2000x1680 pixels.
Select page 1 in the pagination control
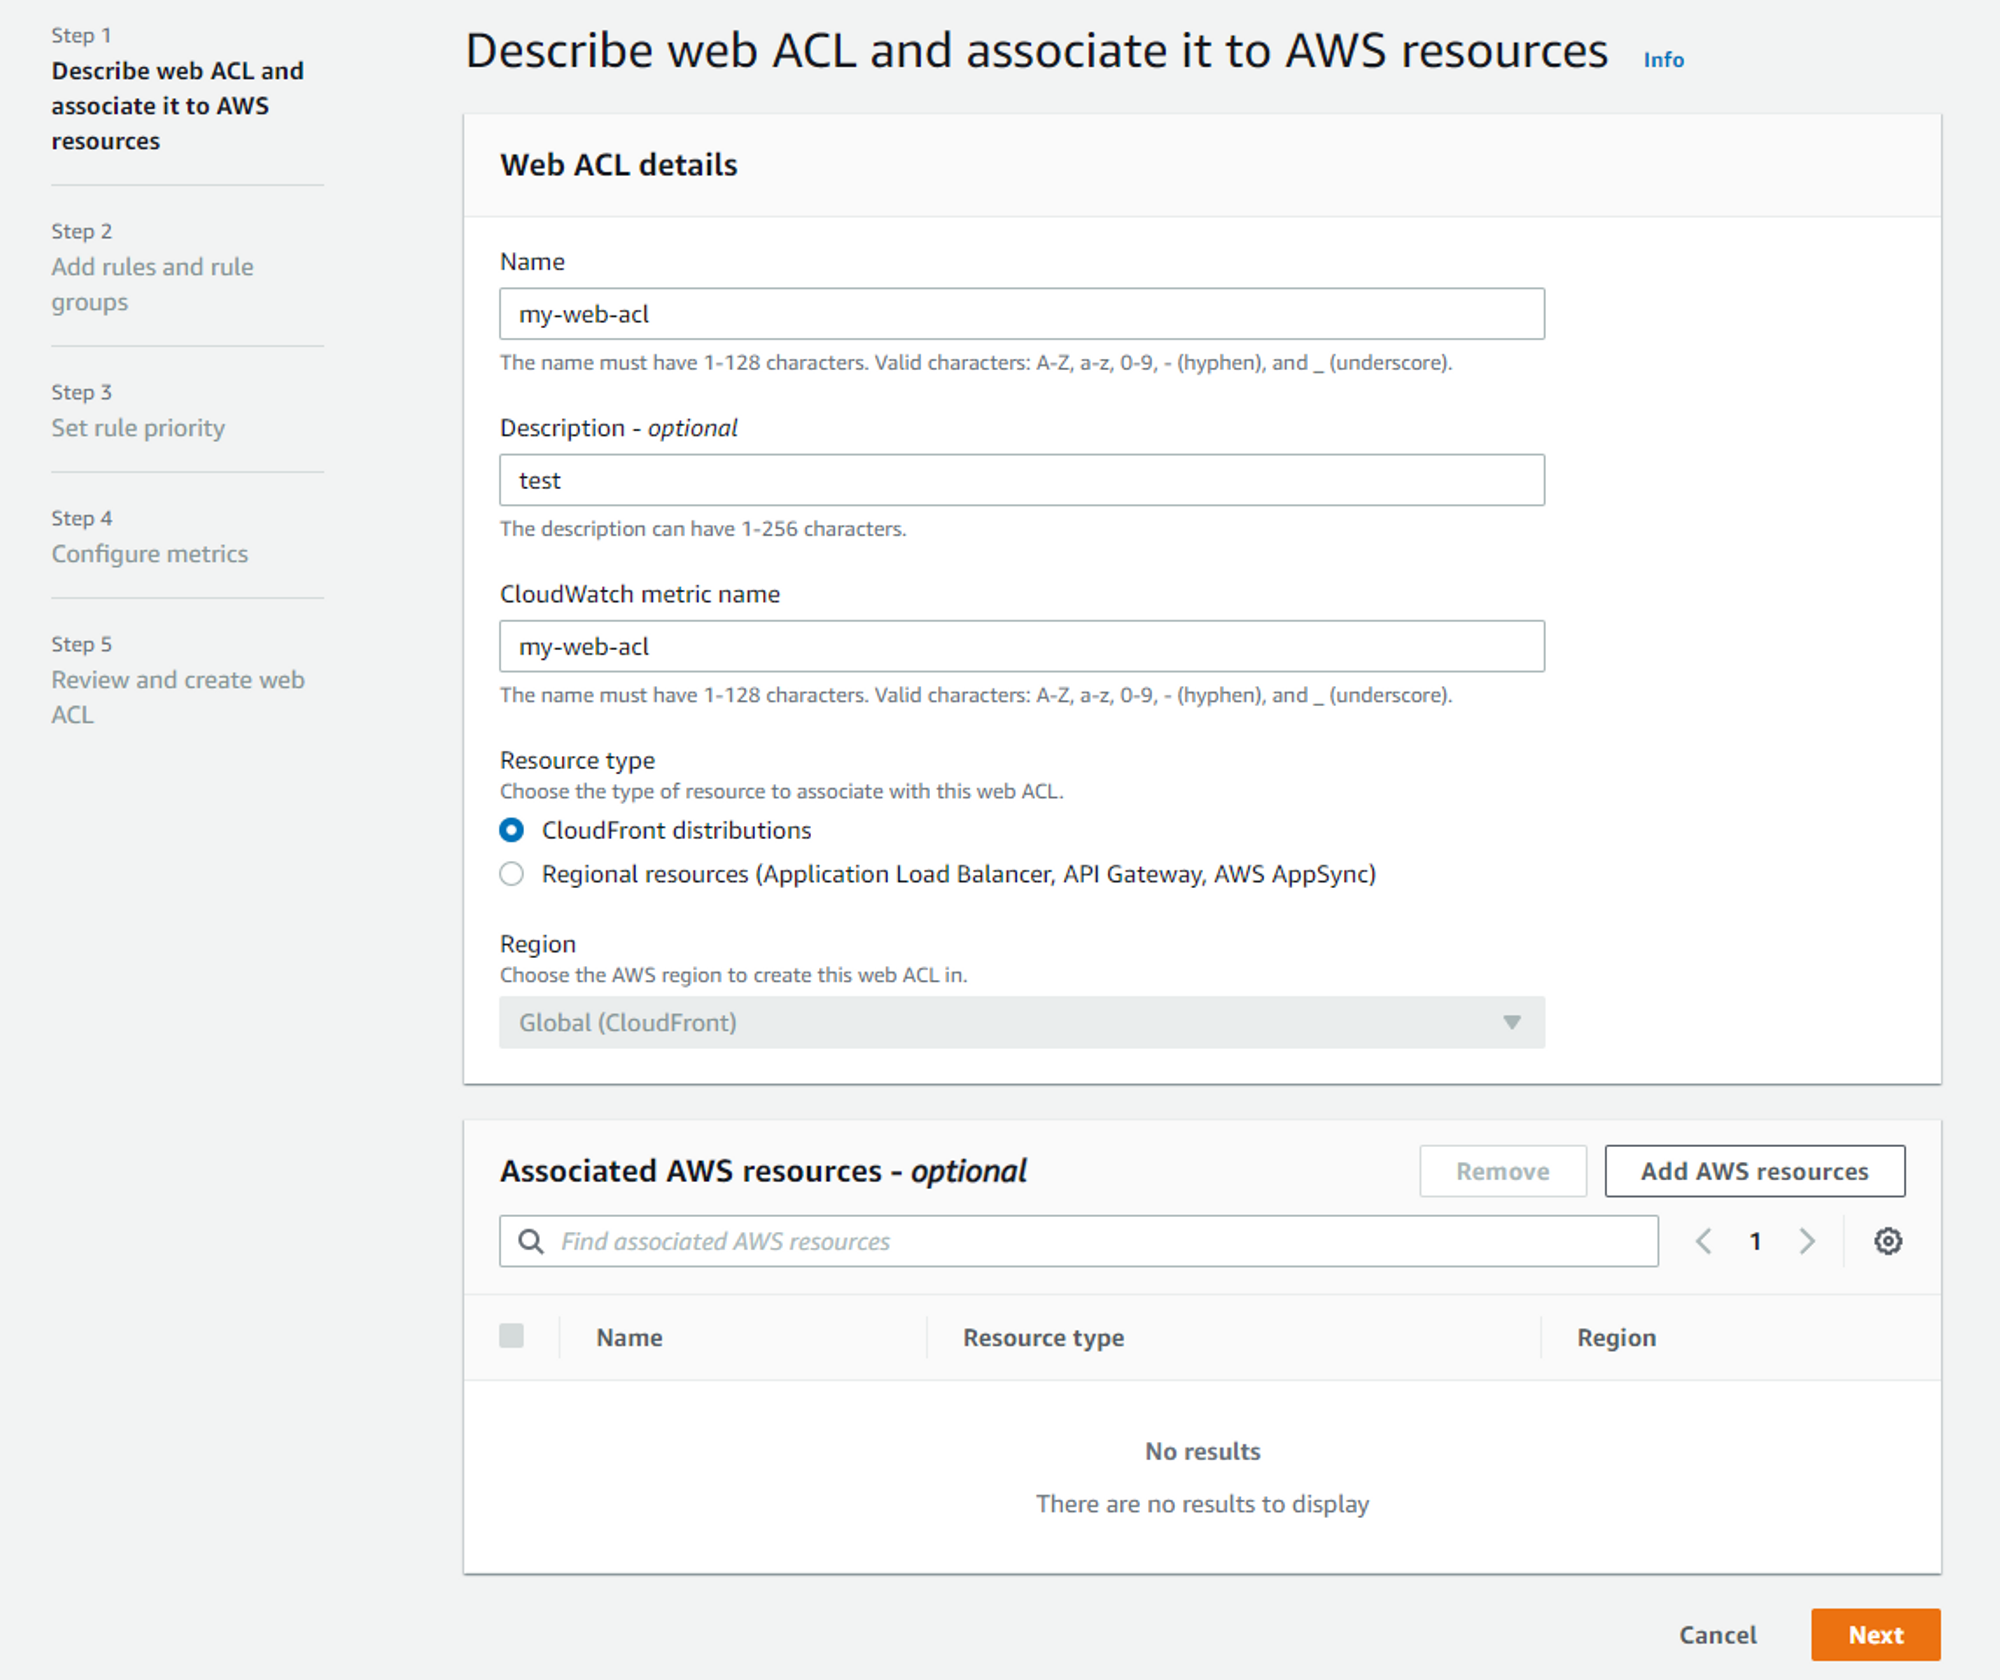pyautogui.click(x=1755, y=1241)
